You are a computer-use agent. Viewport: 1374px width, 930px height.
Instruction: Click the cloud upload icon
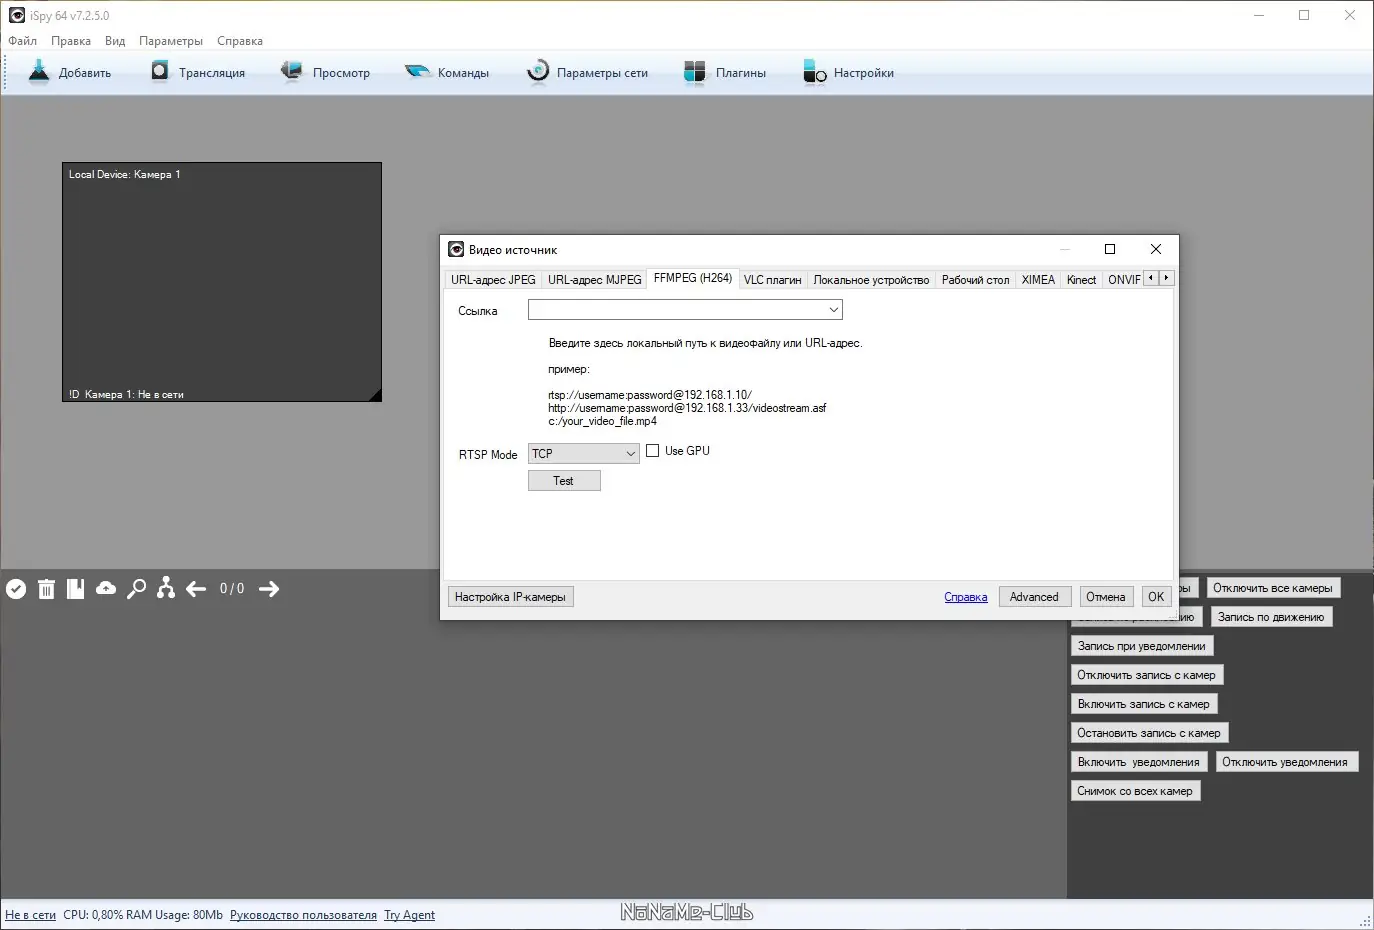[x=106, y=589]
